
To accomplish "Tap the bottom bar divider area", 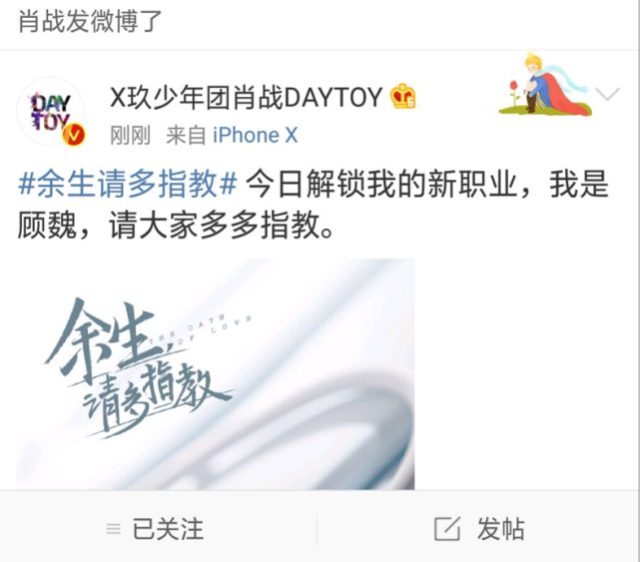I will pyautogui.click(x=317, y=529).
